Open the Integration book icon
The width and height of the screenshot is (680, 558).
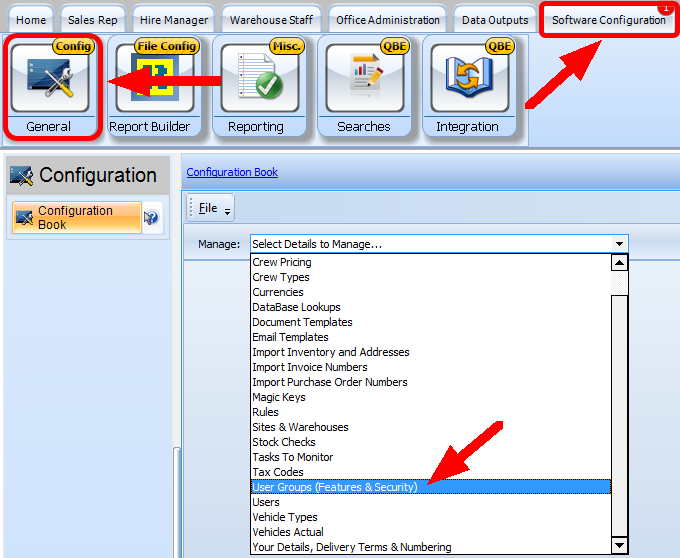tap(469, 78)
